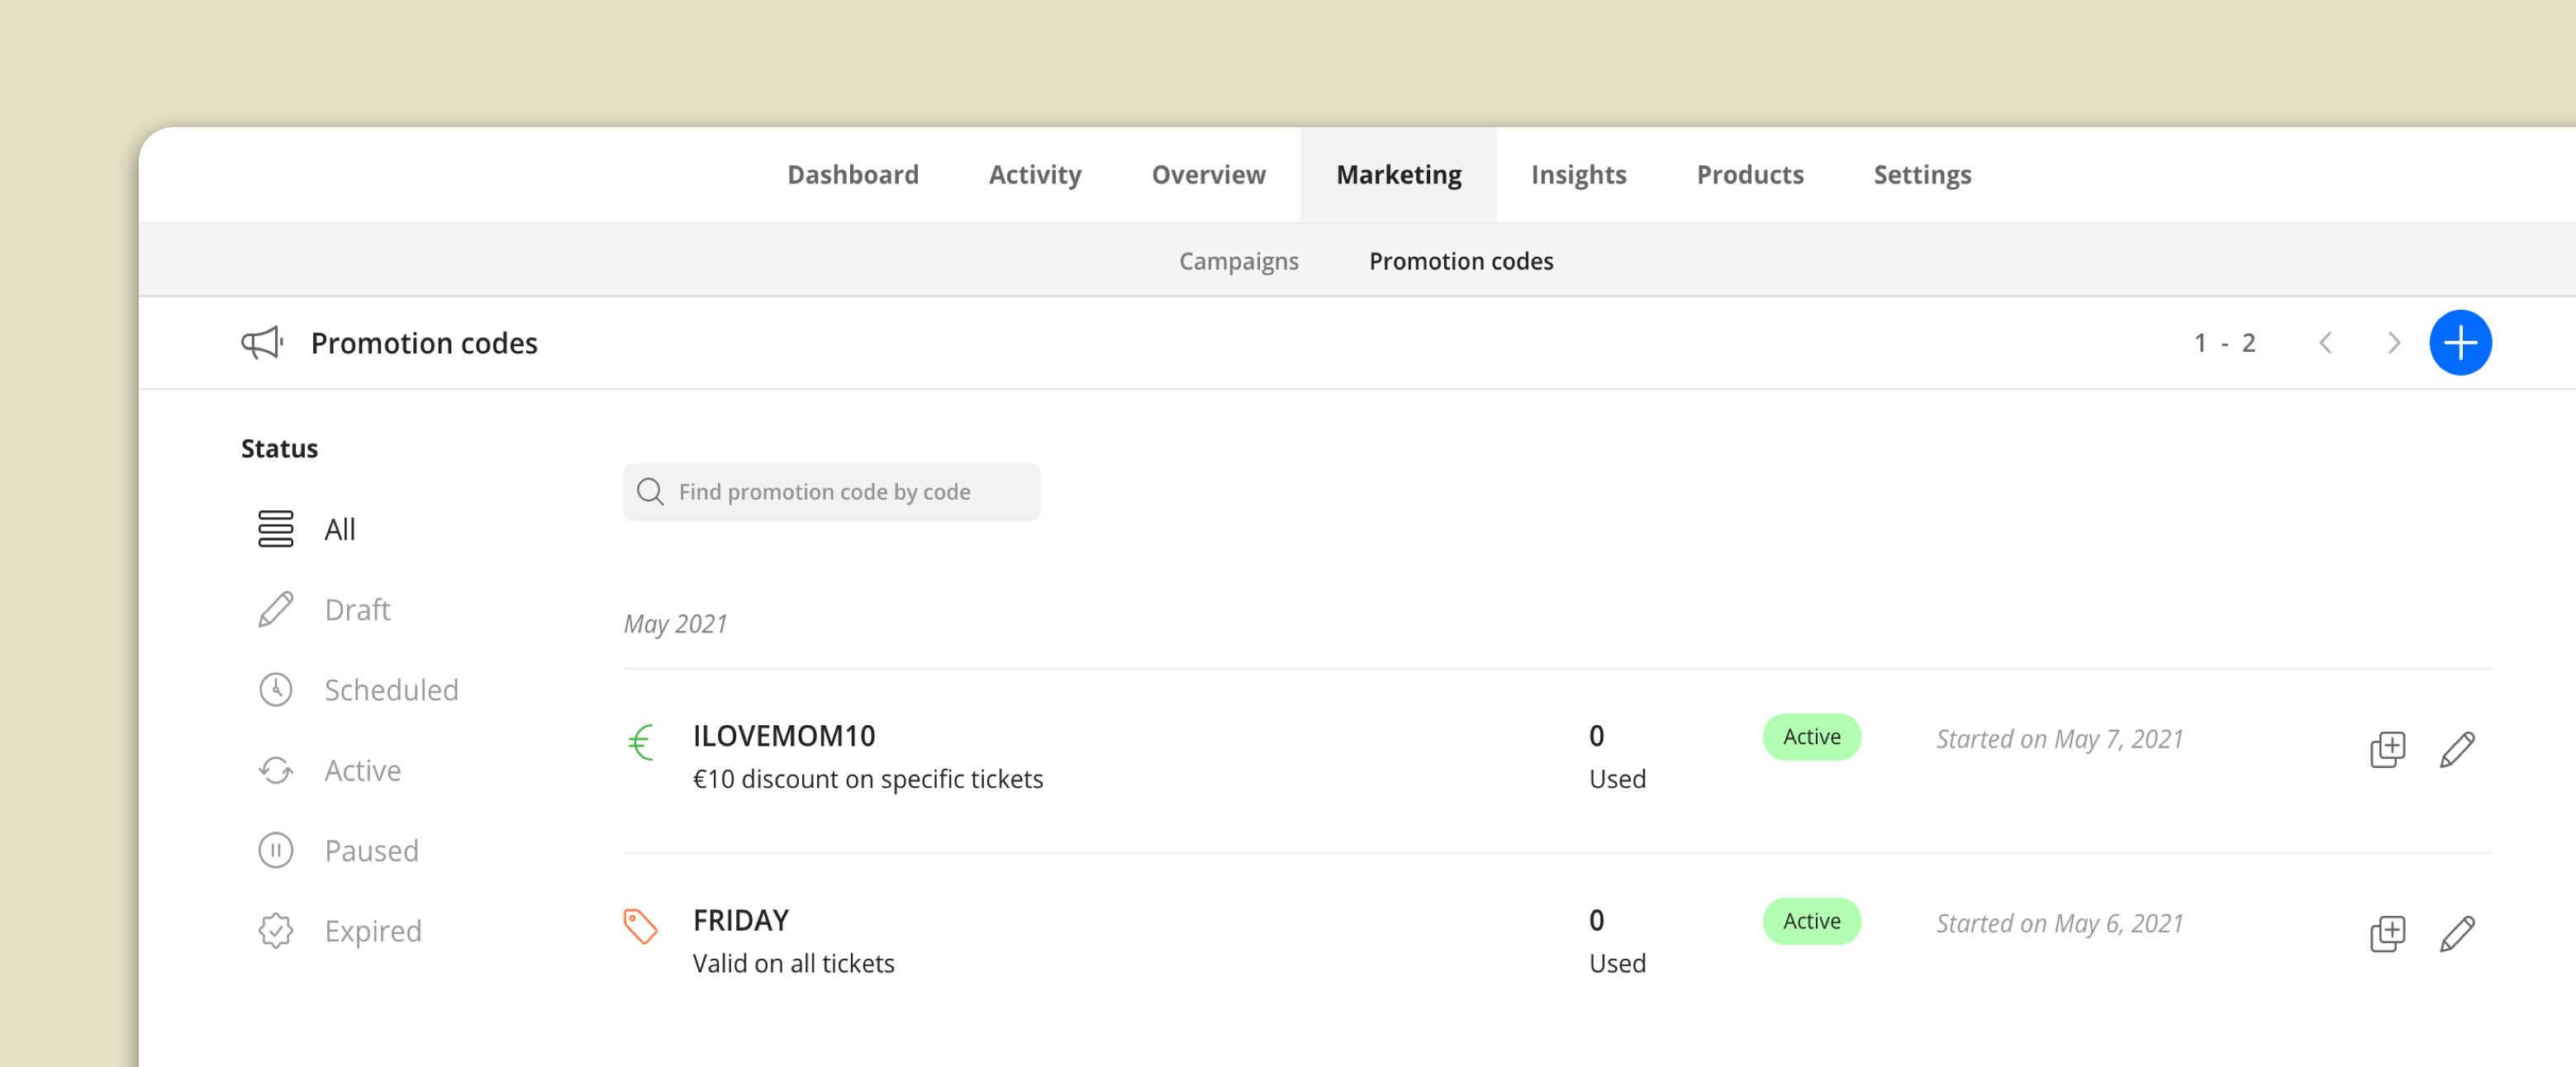
Task: Click the '1 - 2' page range indicator
Action: tap(2224, 343)
